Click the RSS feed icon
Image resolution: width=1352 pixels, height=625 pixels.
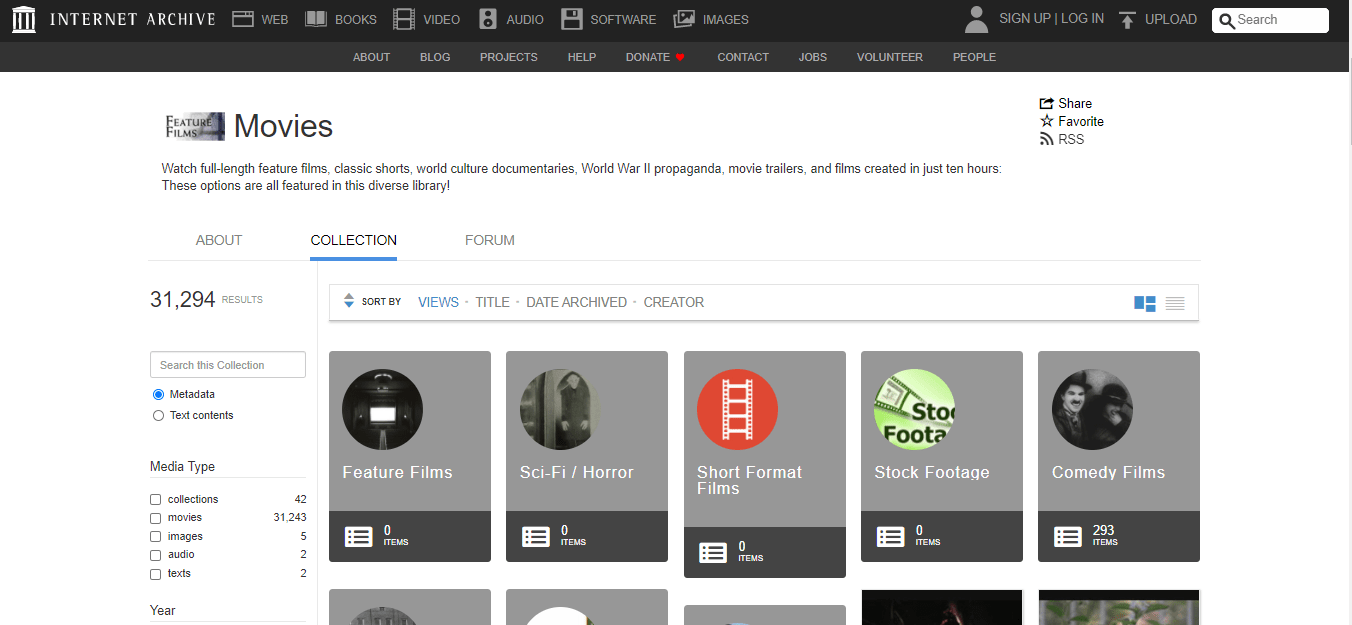[1047, 139]
